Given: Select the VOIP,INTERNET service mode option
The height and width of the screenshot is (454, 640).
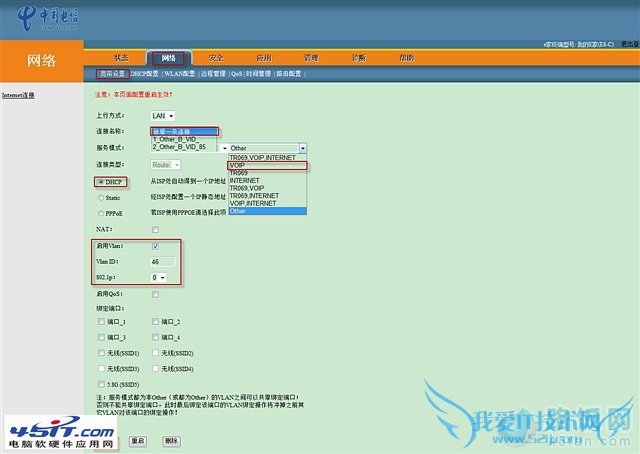Looking at the screenshot, I should coord(267,203).
